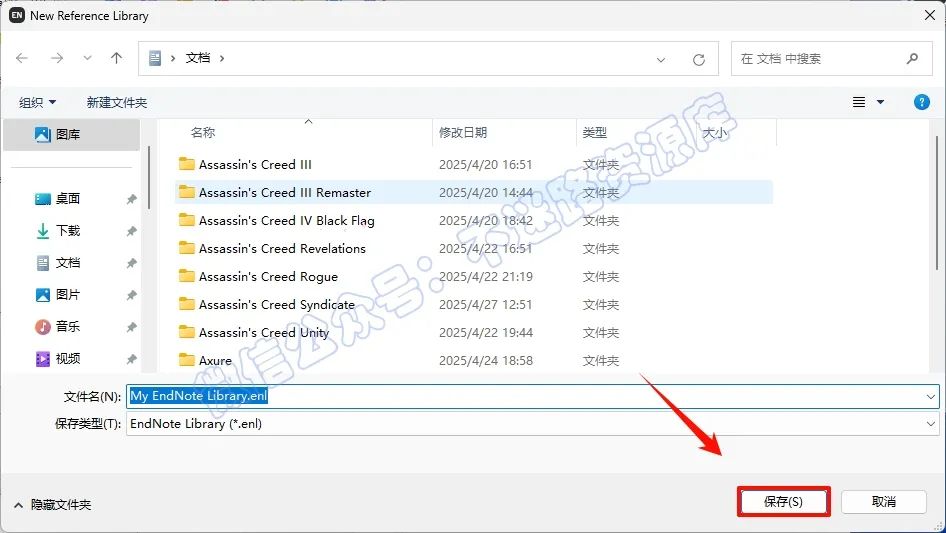Select 音乐 in the sidebar
946x533 pixels.
(68, 327)
